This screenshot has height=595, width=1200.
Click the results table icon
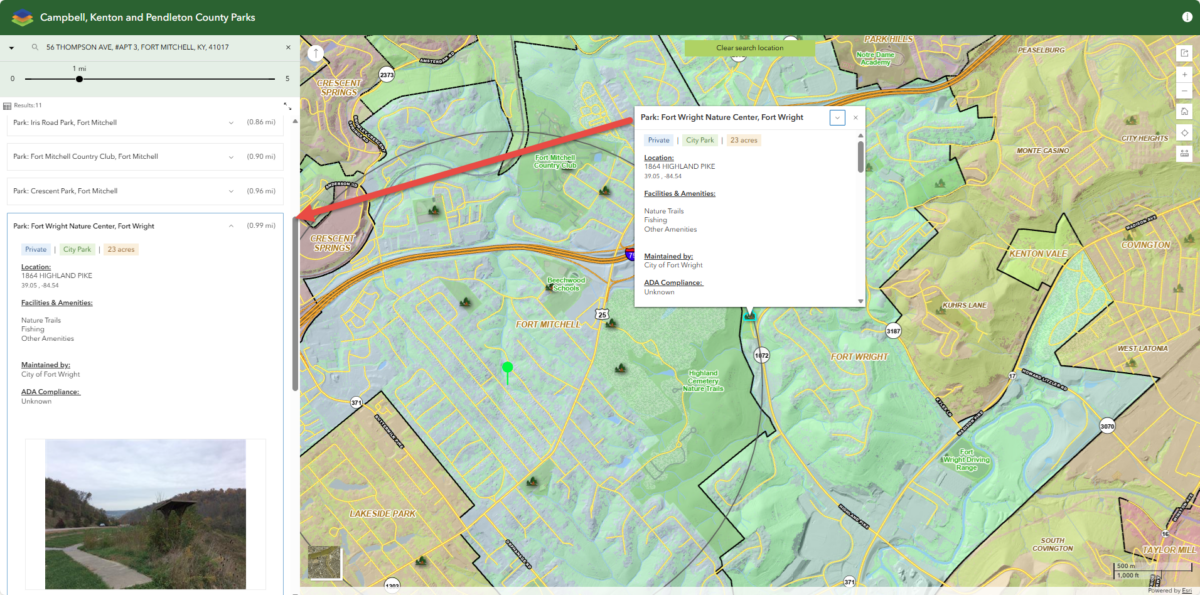point(7,105)
